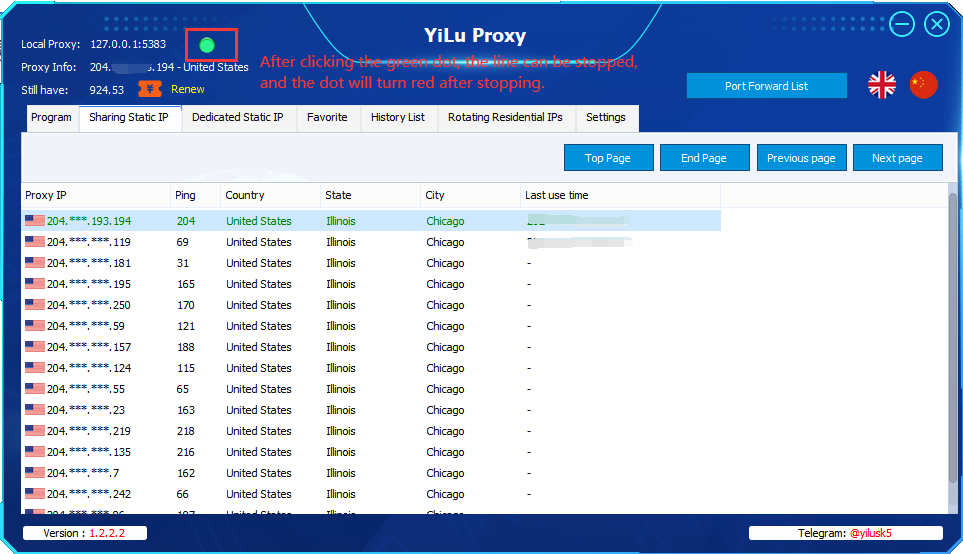This screenshot has width=963, height=554.
Task: Go to the Previous page
Action: (x=801, y=158)
